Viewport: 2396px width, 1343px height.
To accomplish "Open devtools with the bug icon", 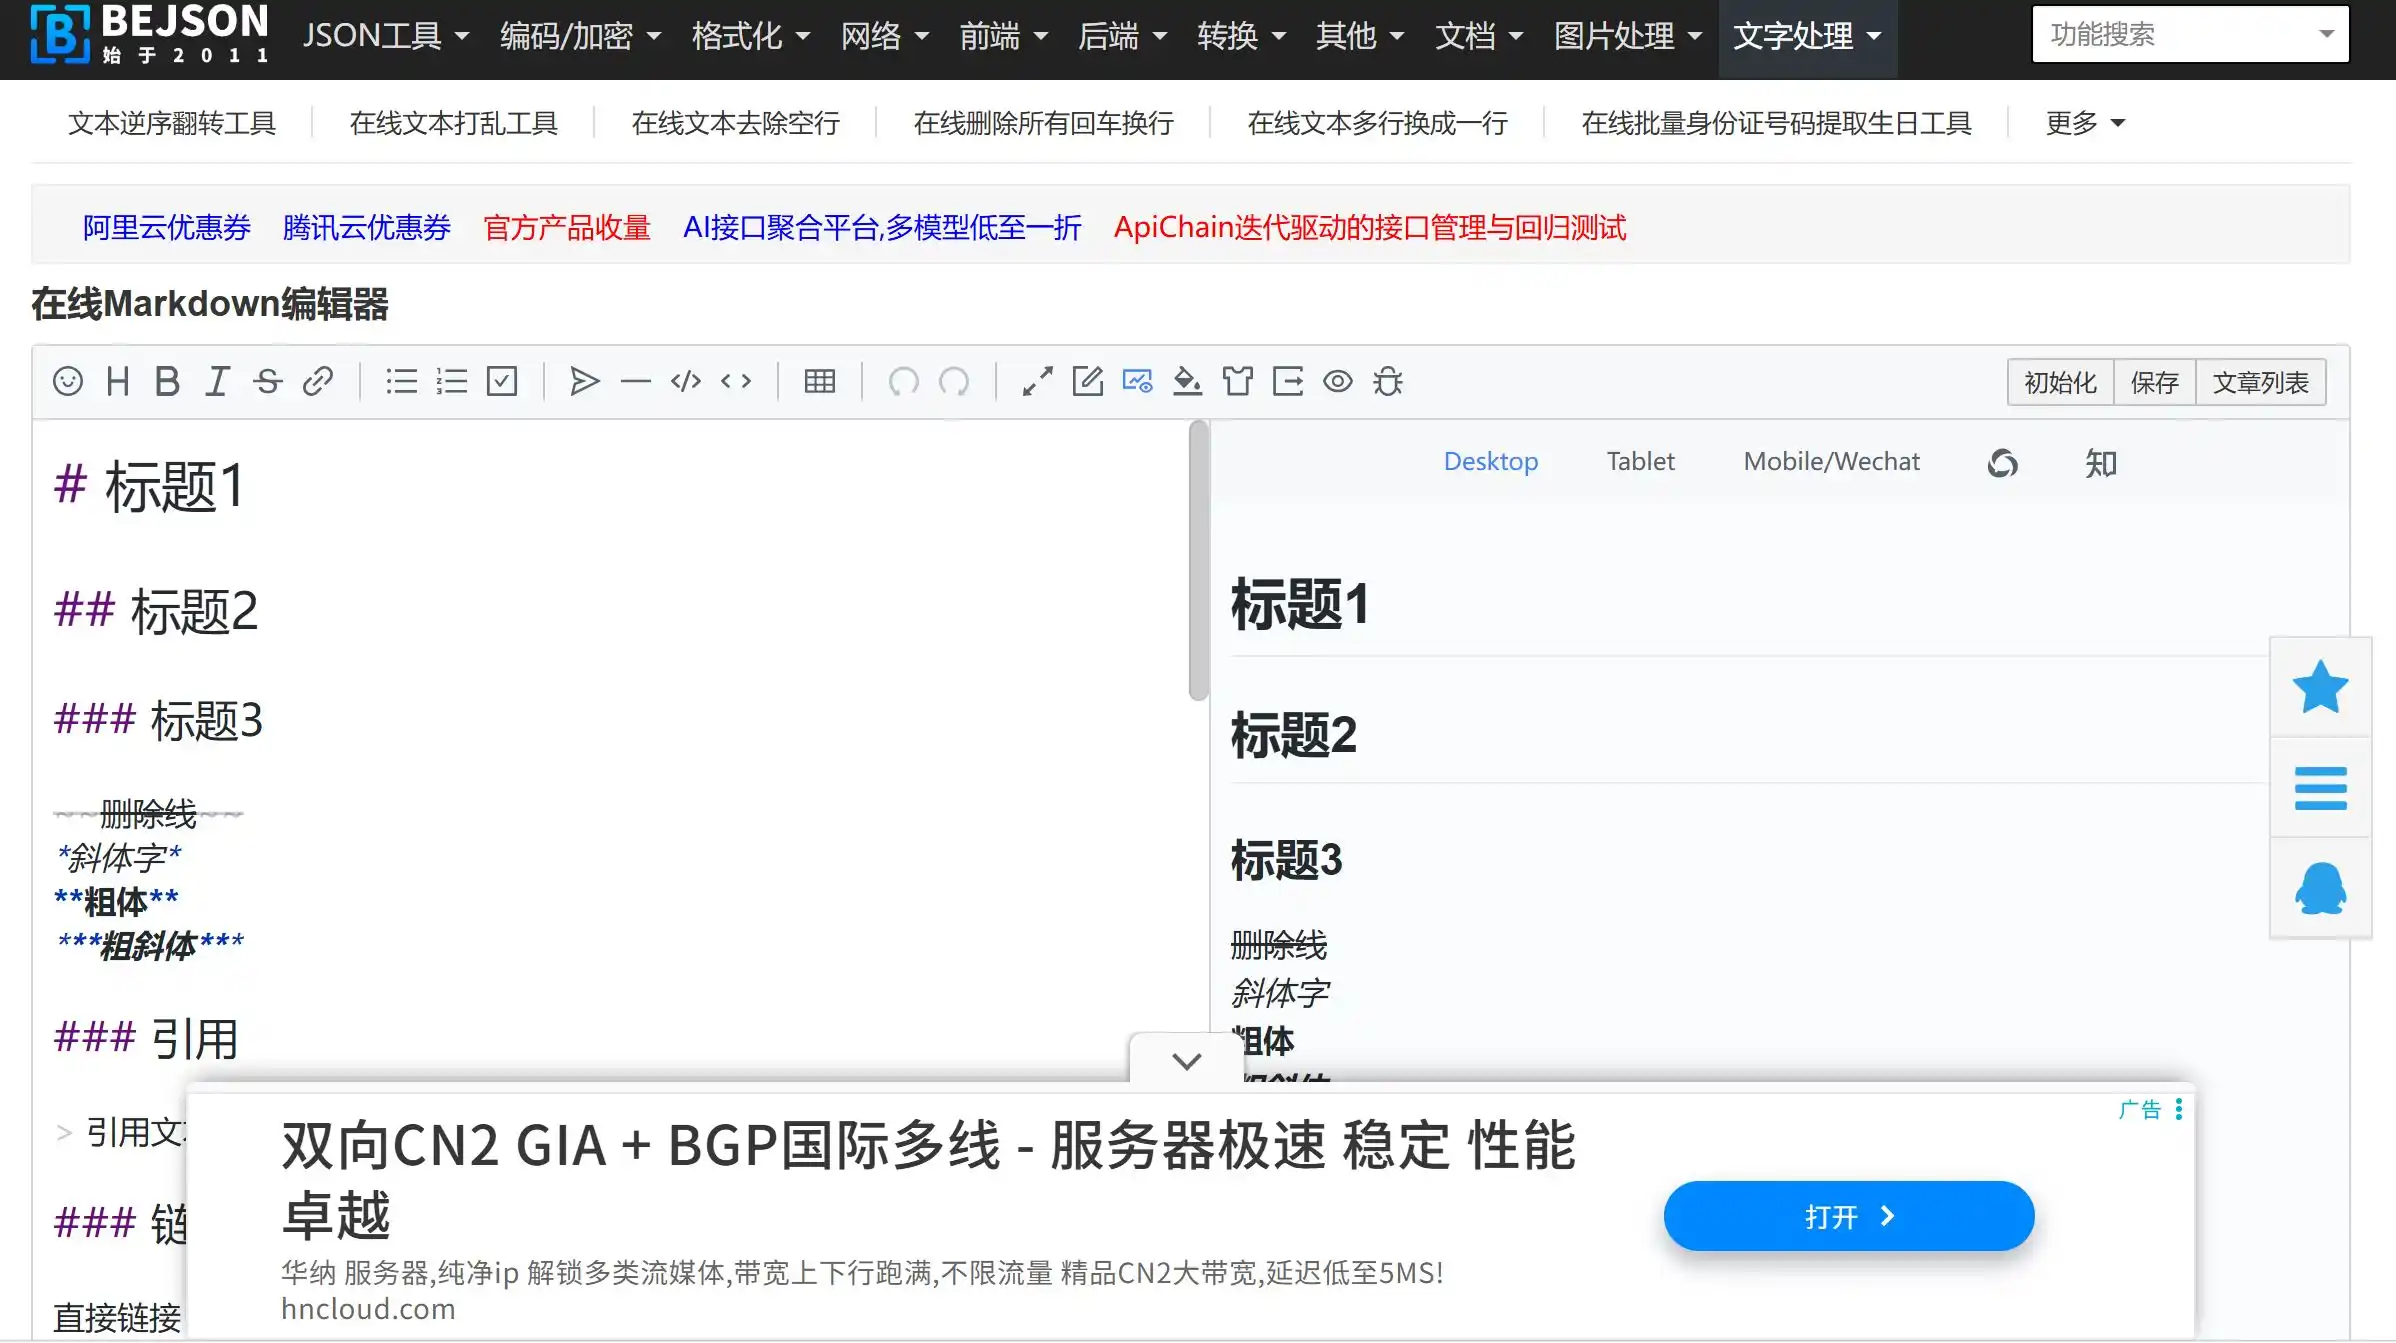I will 1388,381.
